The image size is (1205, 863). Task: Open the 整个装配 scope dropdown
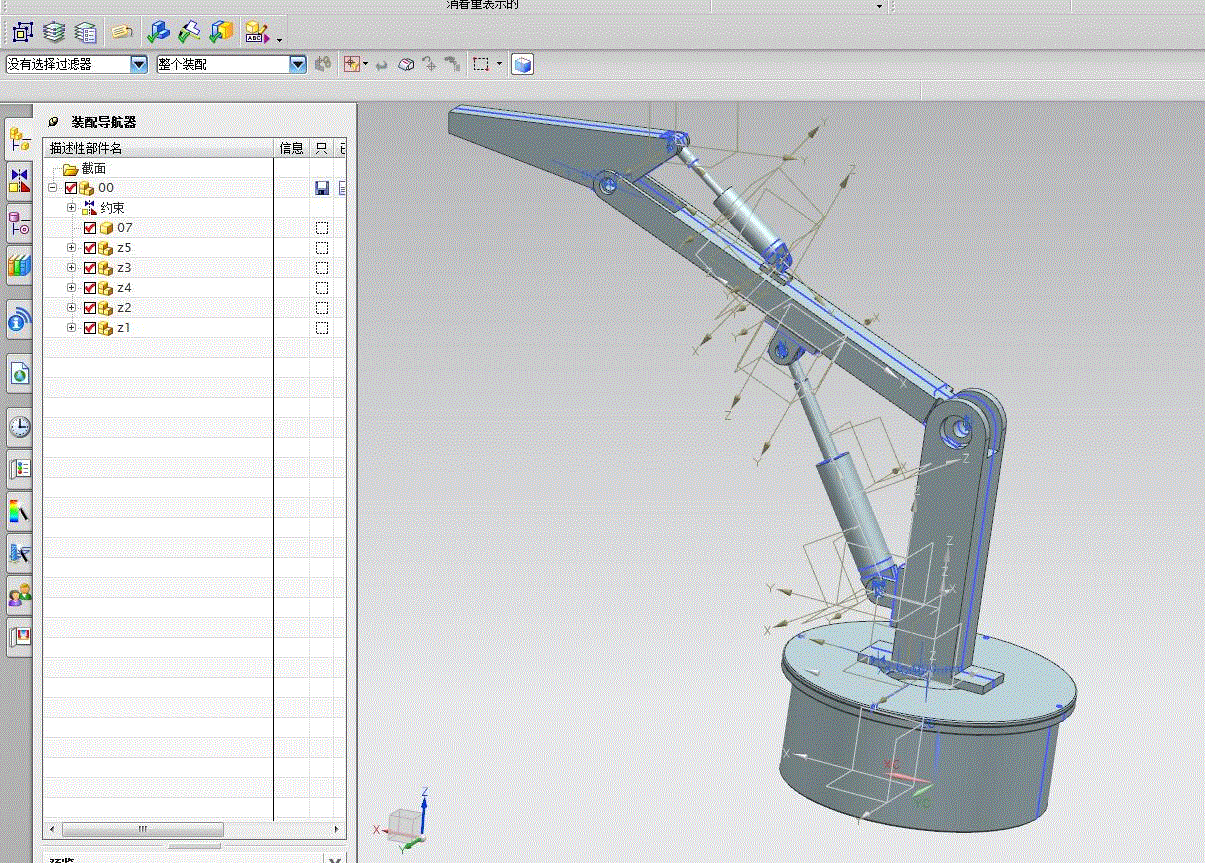297,64
